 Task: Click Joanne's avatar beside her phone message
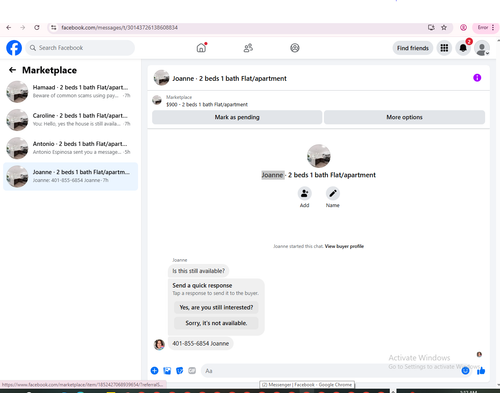[159, 344]
